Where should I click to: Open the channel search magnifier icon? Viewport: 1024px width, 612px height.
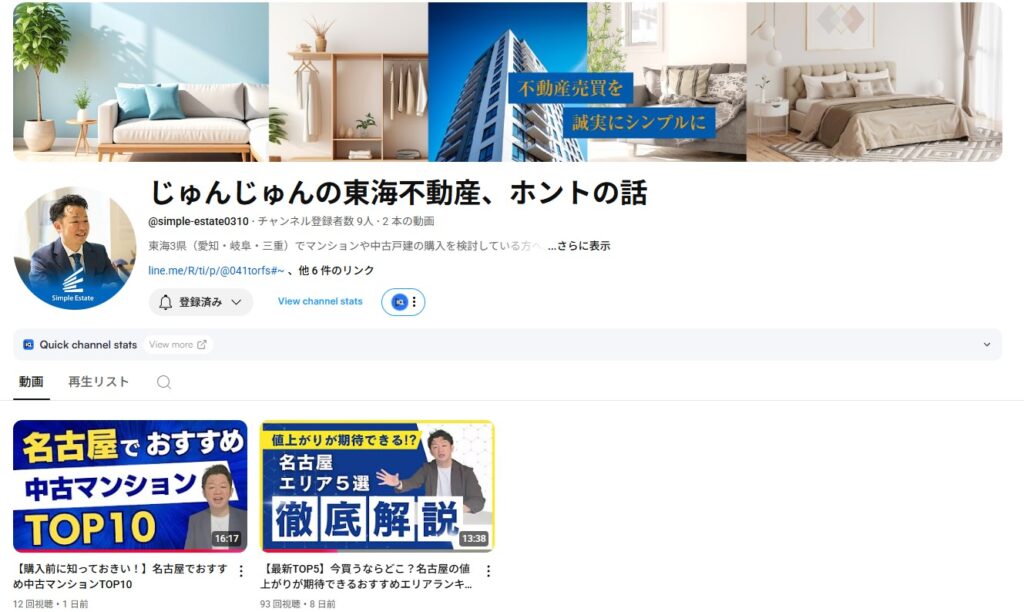(164, 382)
